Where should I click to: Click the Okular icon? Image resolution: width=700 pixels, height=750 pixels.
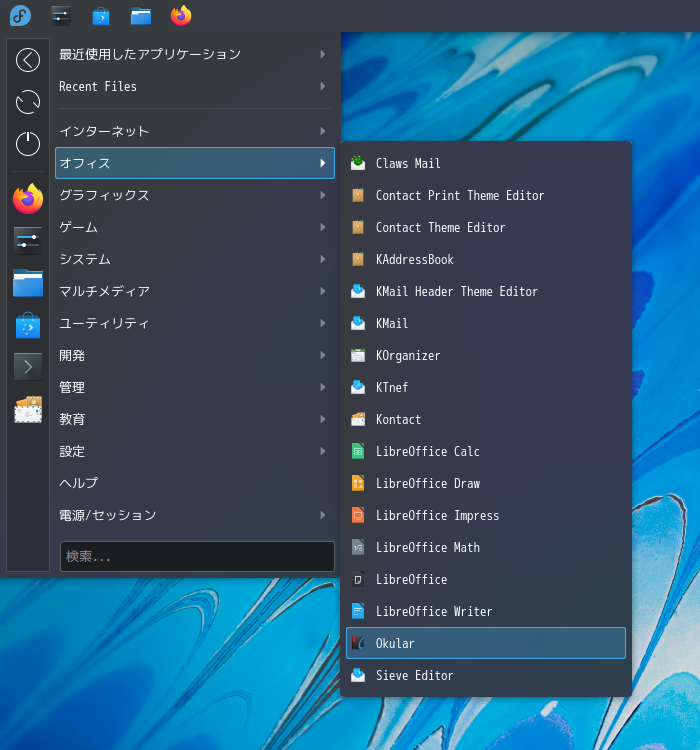(x=358, y=643)
